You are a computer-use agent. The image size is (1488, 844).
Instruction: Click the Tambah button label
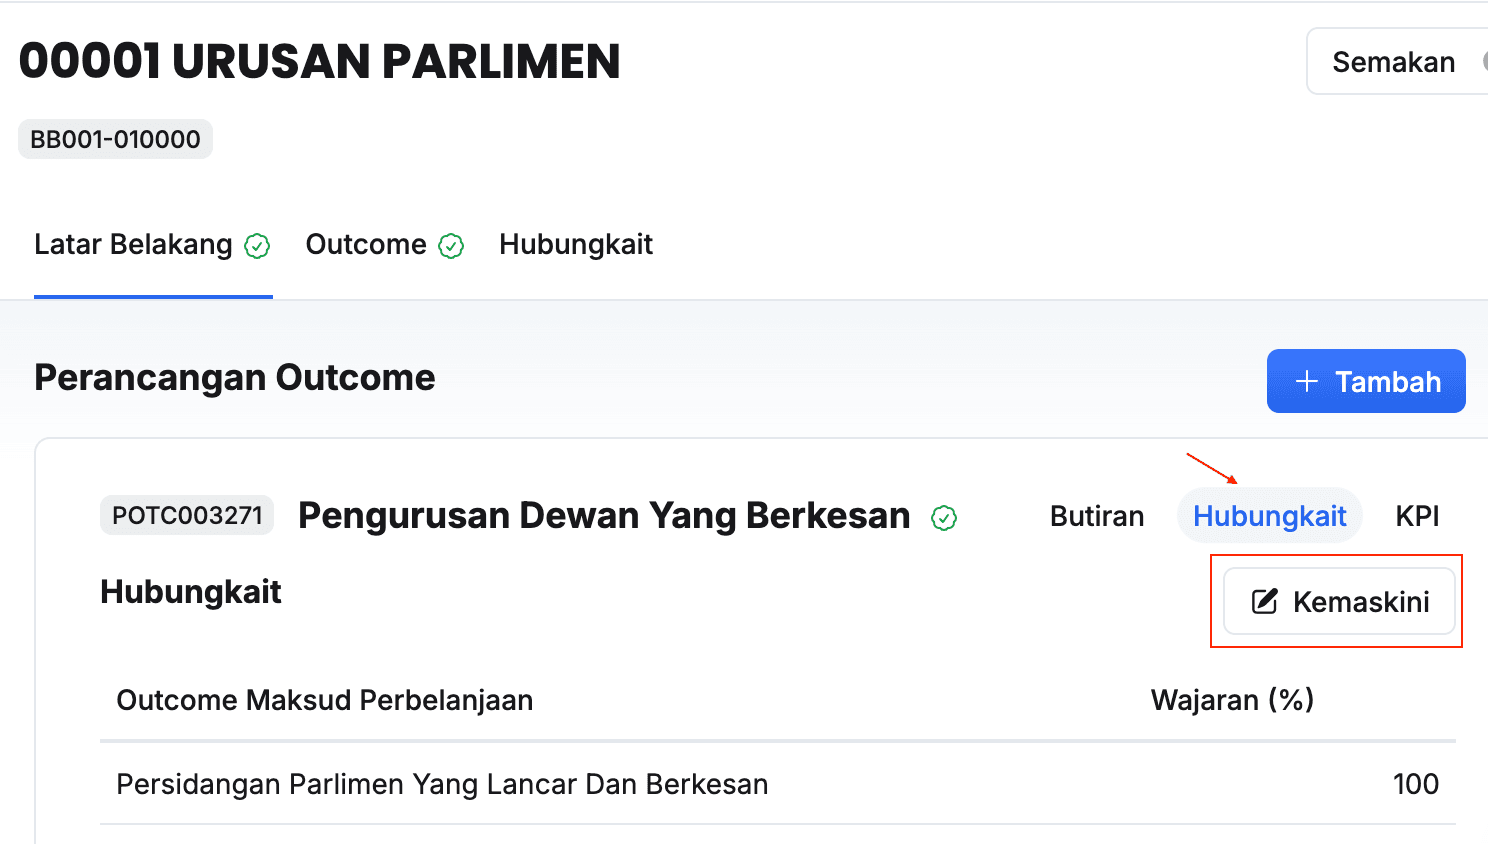click(x=1388, y=382)
